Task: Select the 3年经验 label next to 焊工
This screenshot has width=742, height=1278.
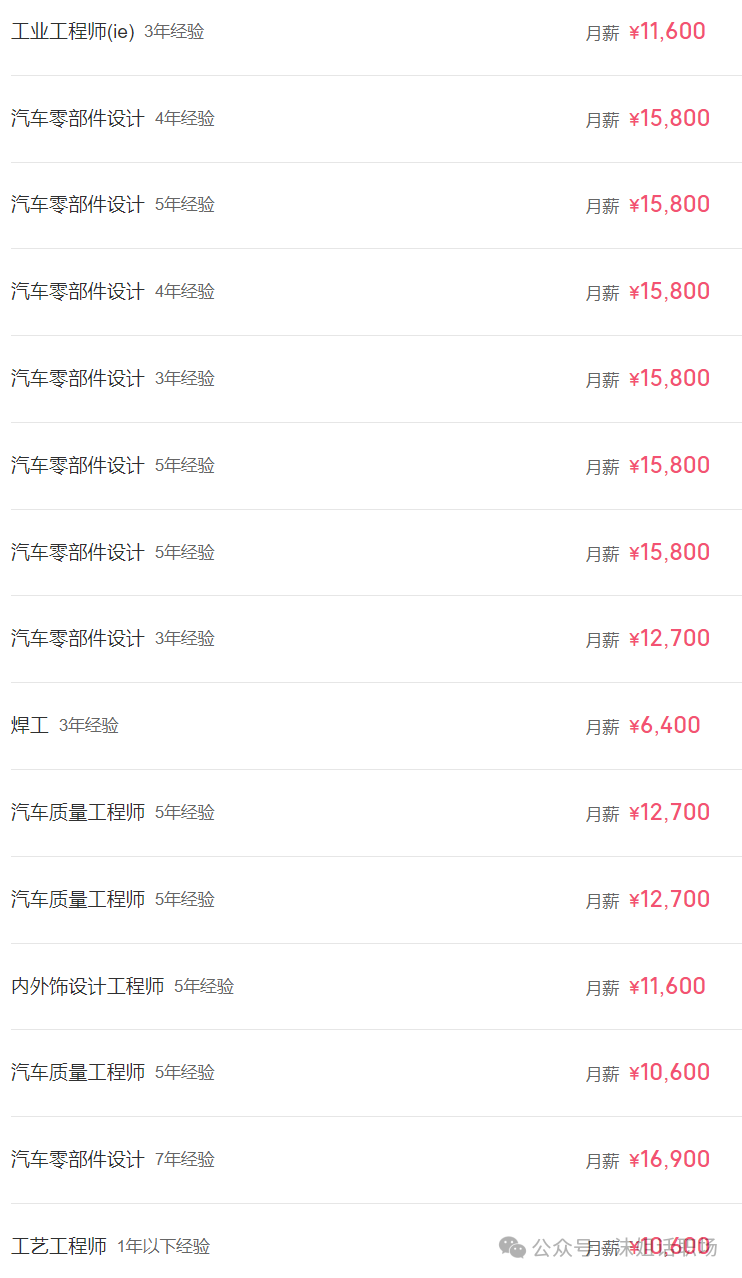Action: tap(89, 726)
